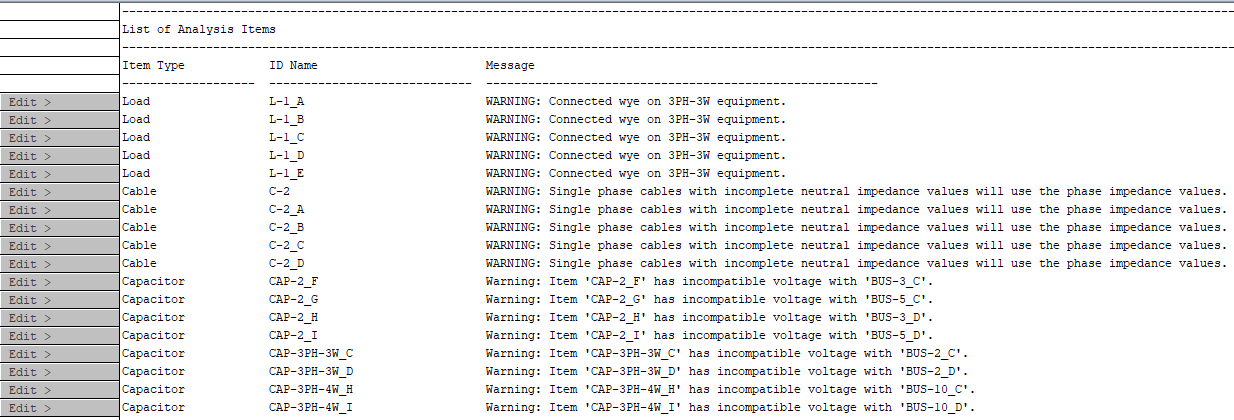
Task: Edit the L-1_D load item
Action: point(59,156)
